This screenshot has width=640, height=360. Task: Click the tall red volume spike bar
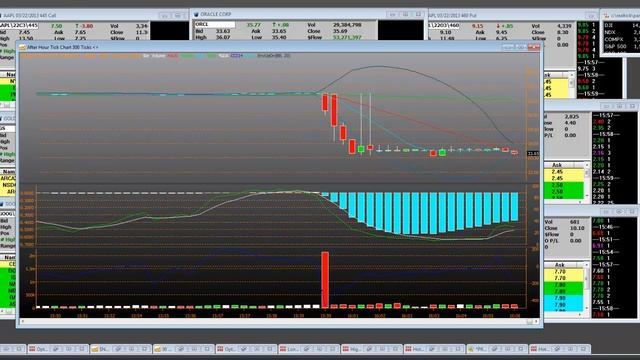click(x=325, y=280)
